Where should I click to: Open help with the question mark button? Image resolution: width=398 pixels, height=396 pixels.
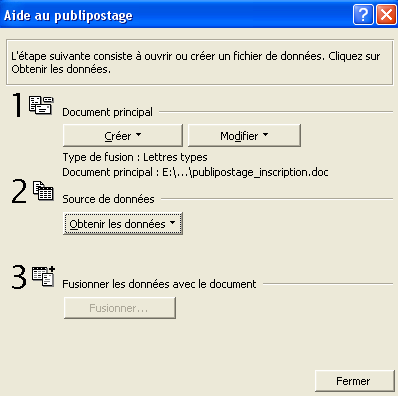pyautogui.click(x=363, y=15)
